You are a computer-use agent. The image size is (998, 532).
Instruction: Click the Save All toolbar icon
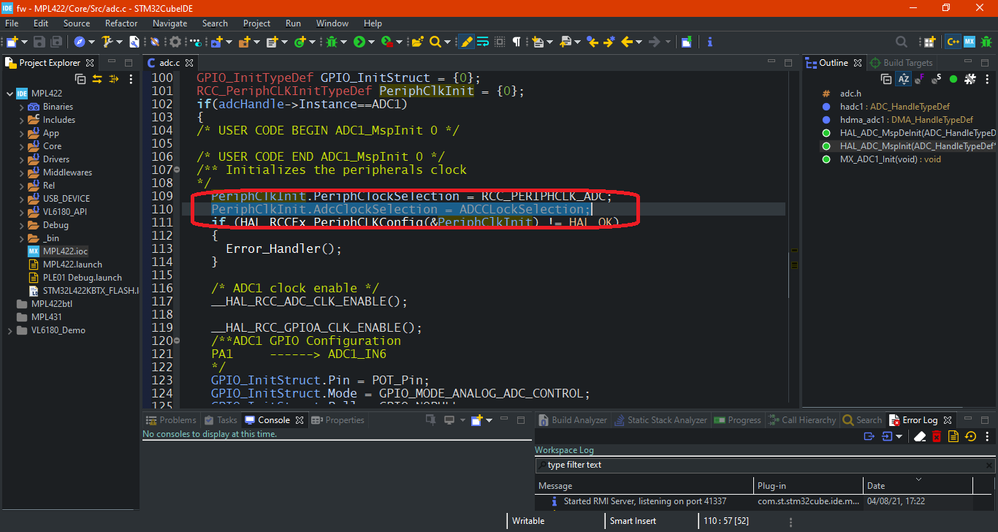[x=56, y=42]
